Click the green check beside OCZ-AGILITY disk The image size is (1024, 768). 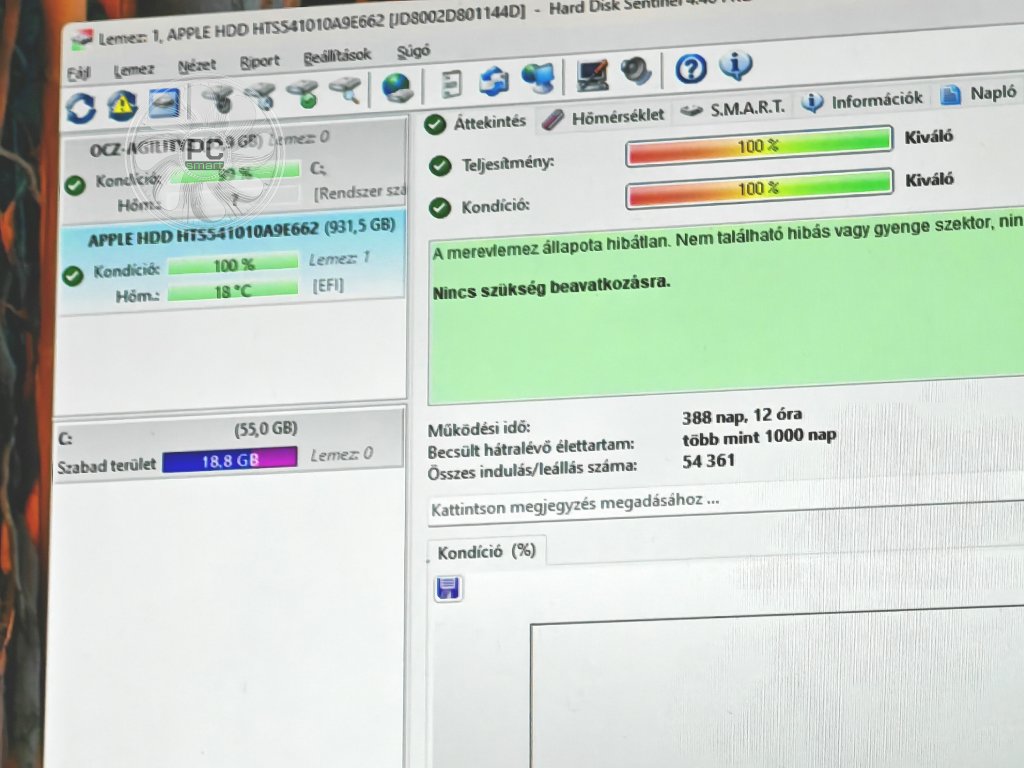coord(75,185)
